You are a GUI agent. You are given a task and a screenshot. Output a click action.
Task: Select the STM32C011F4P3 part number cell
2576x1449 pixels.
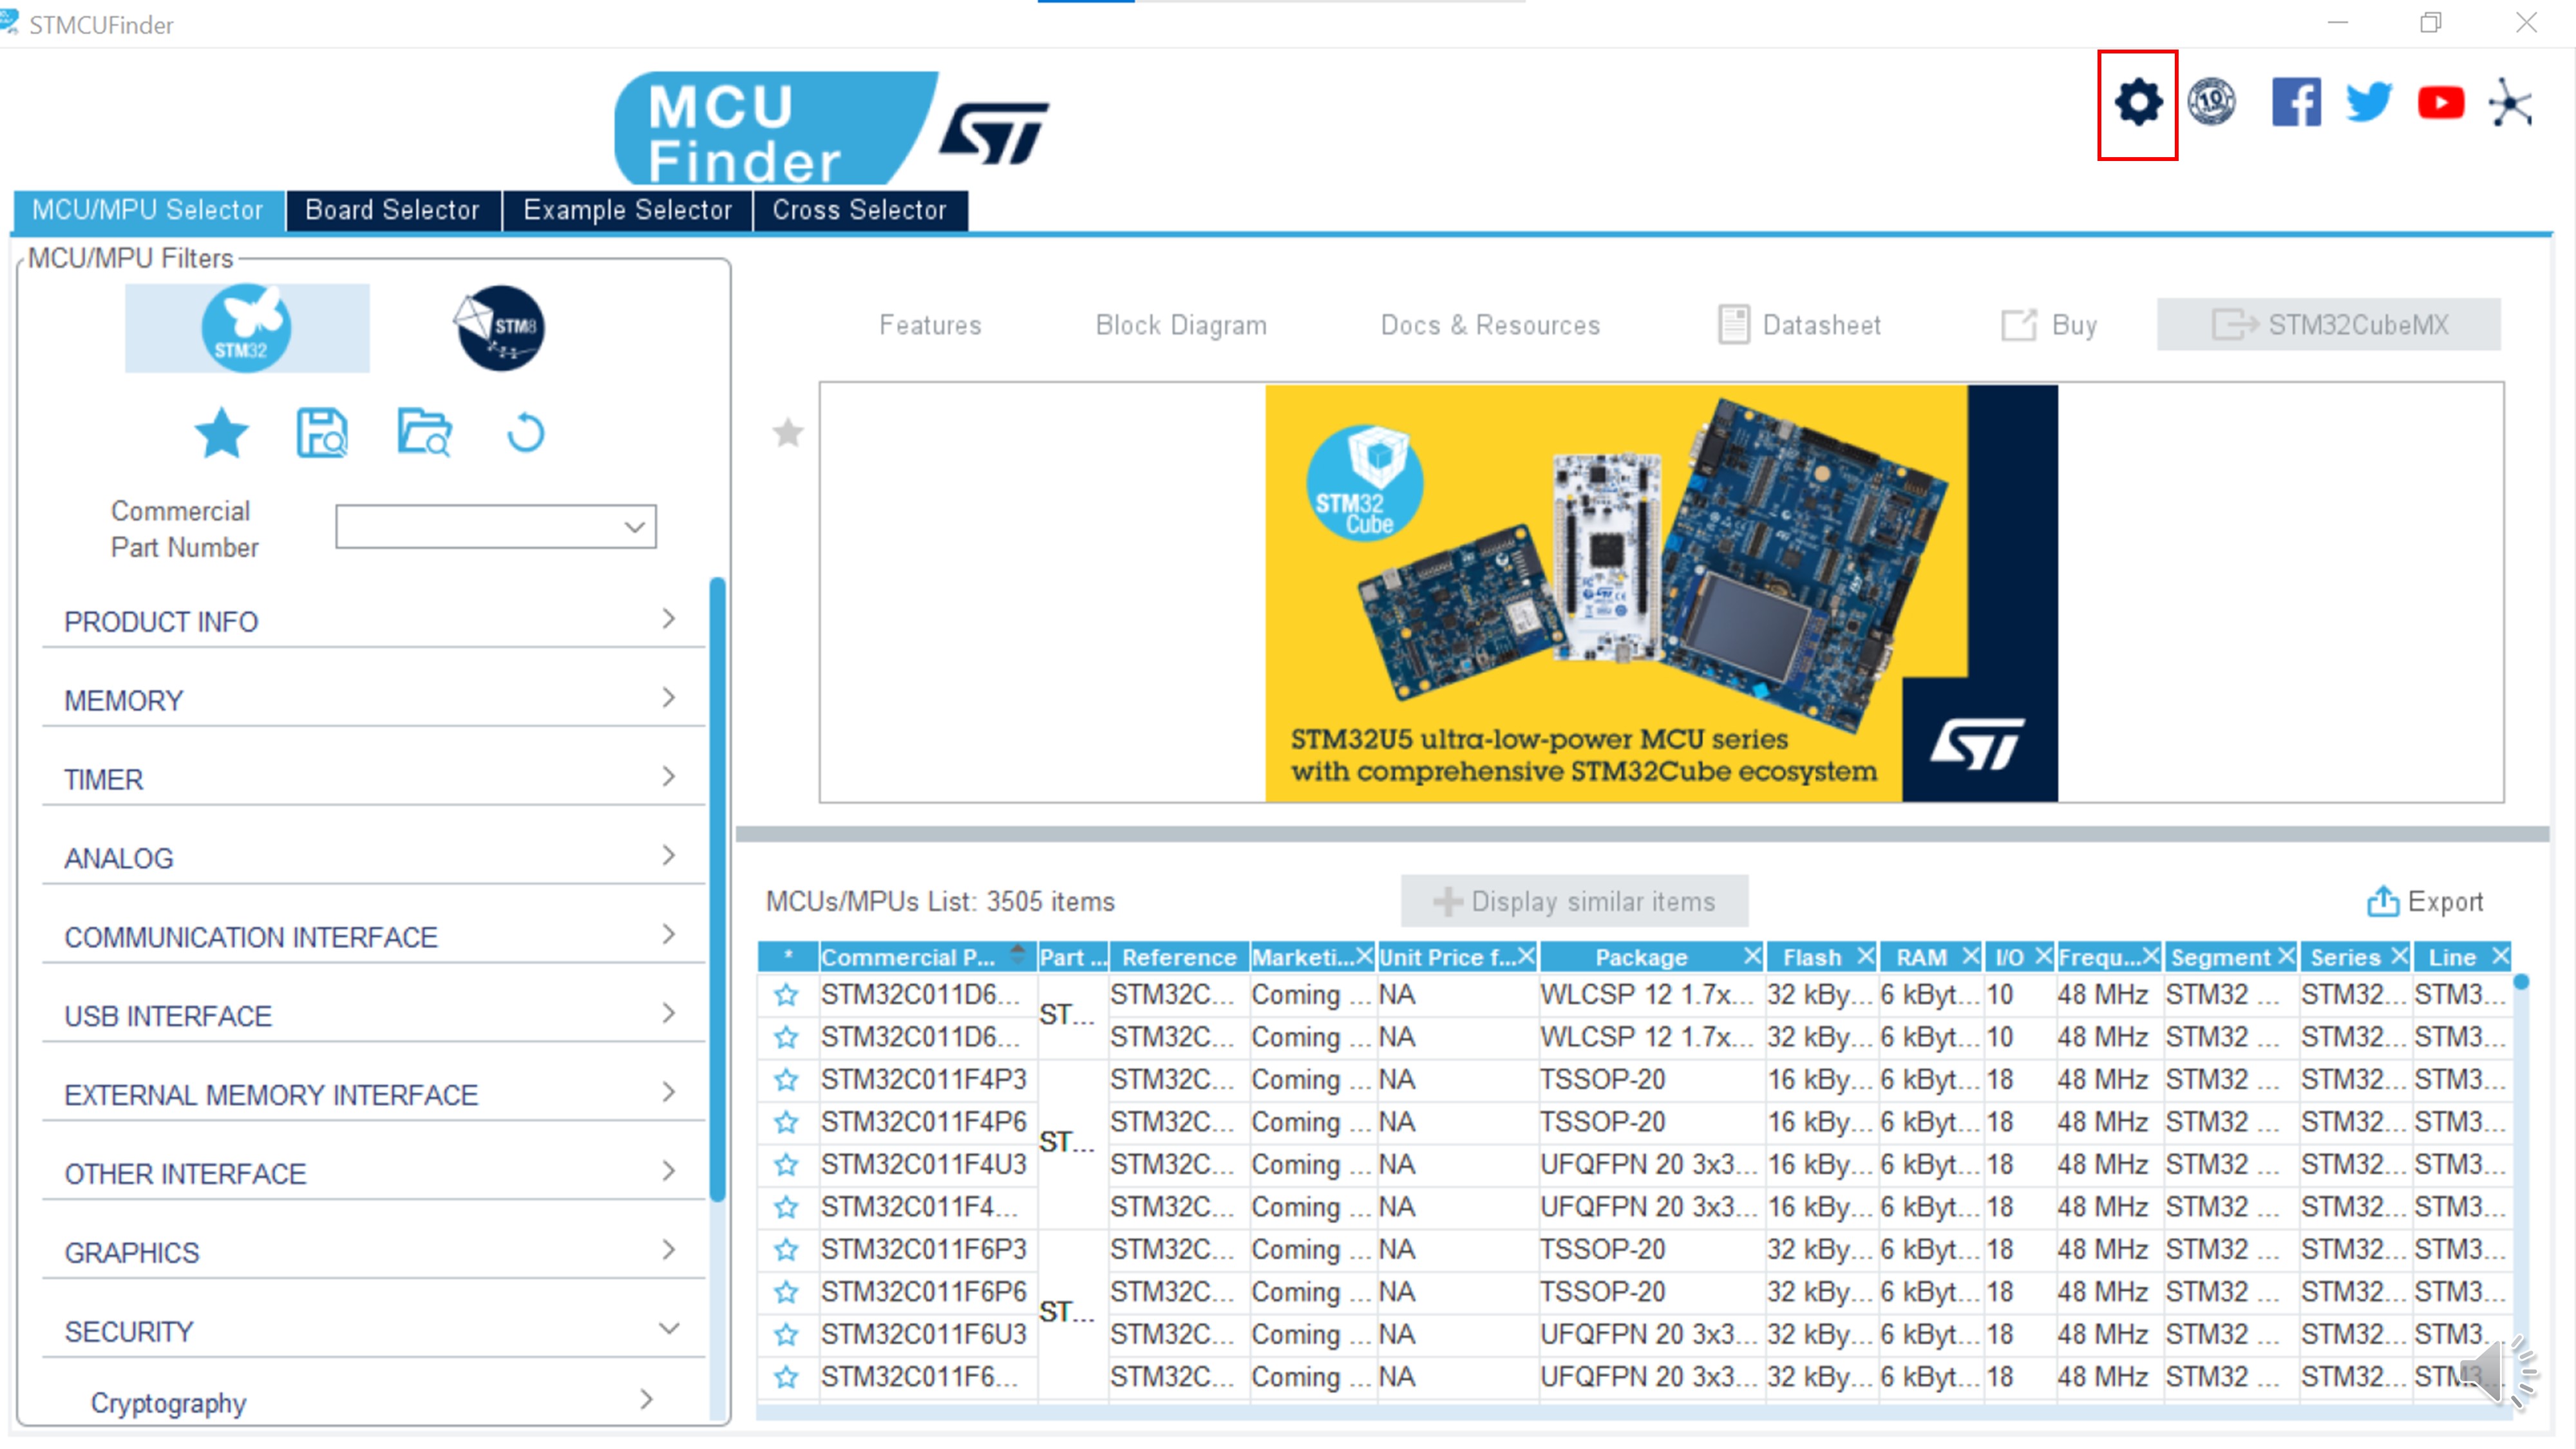(x=923, y=1079)
